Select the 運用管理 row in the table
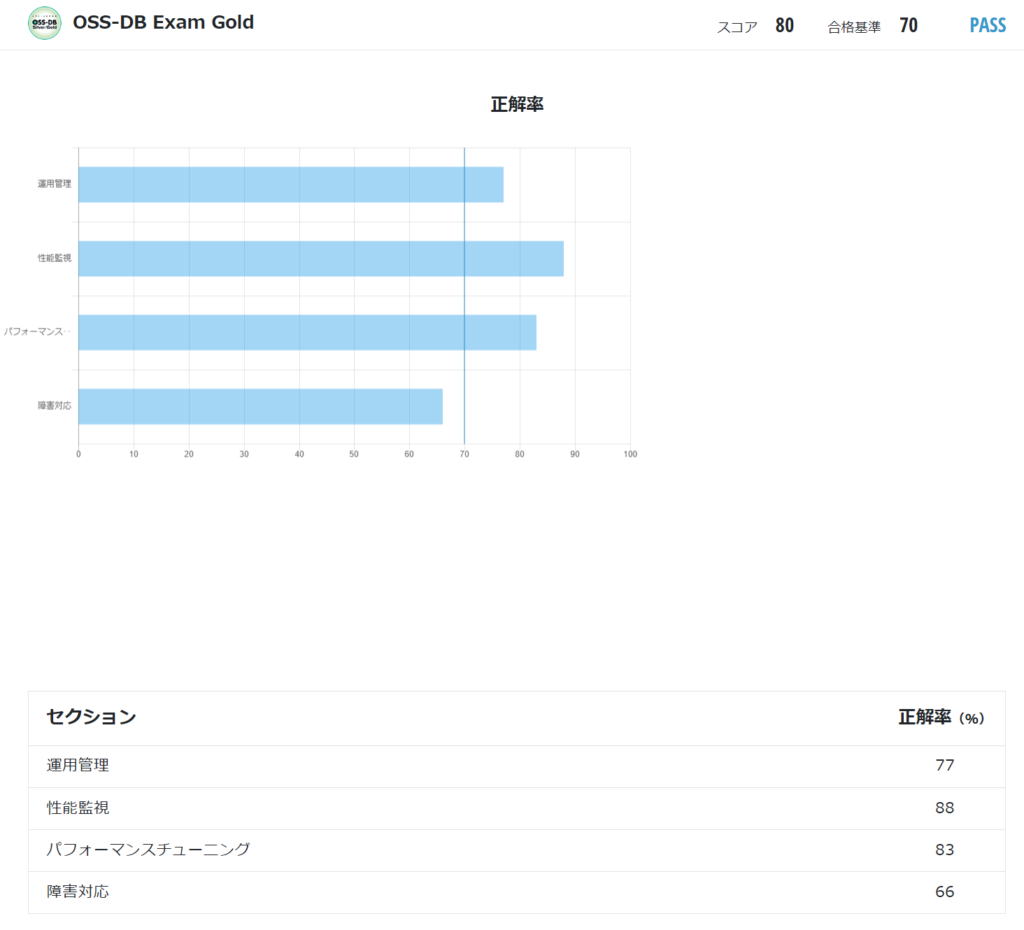 click(x=80, y=765)
